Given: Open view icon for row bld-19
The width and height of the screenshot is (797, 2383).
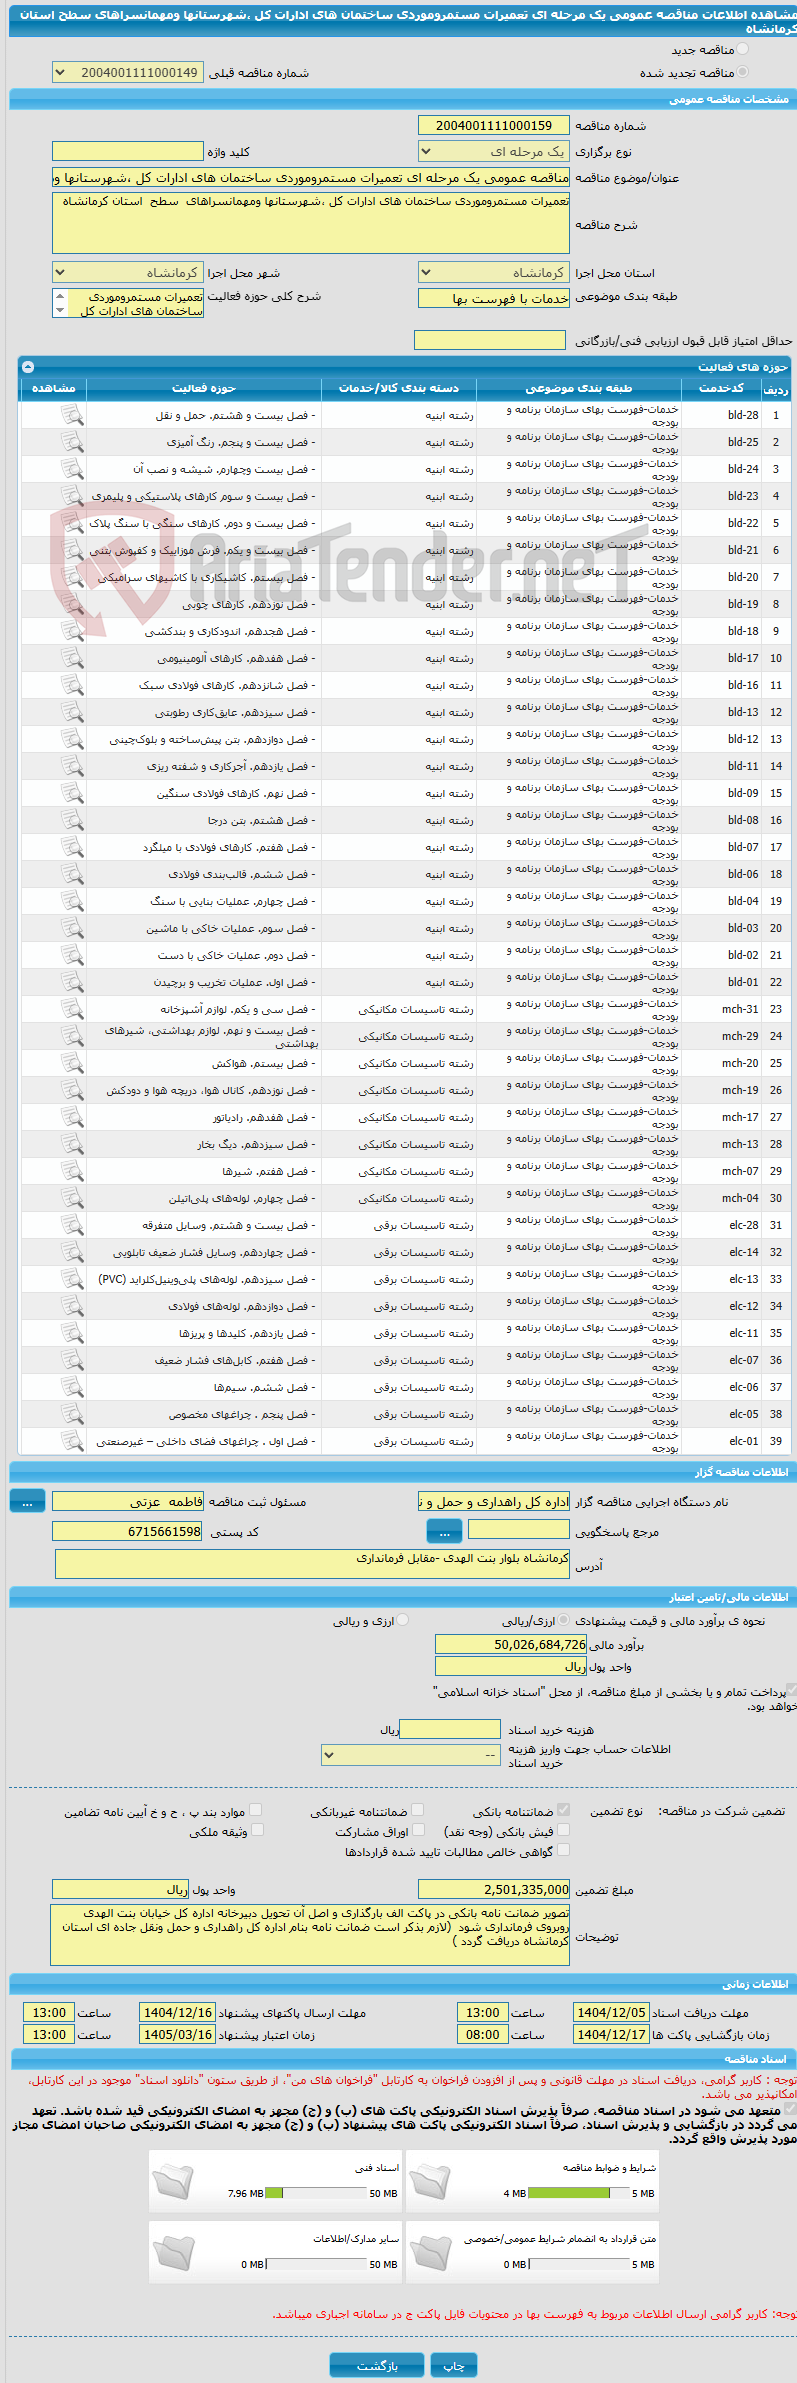Looking at the screenshot, I should (x=72, y=604).
